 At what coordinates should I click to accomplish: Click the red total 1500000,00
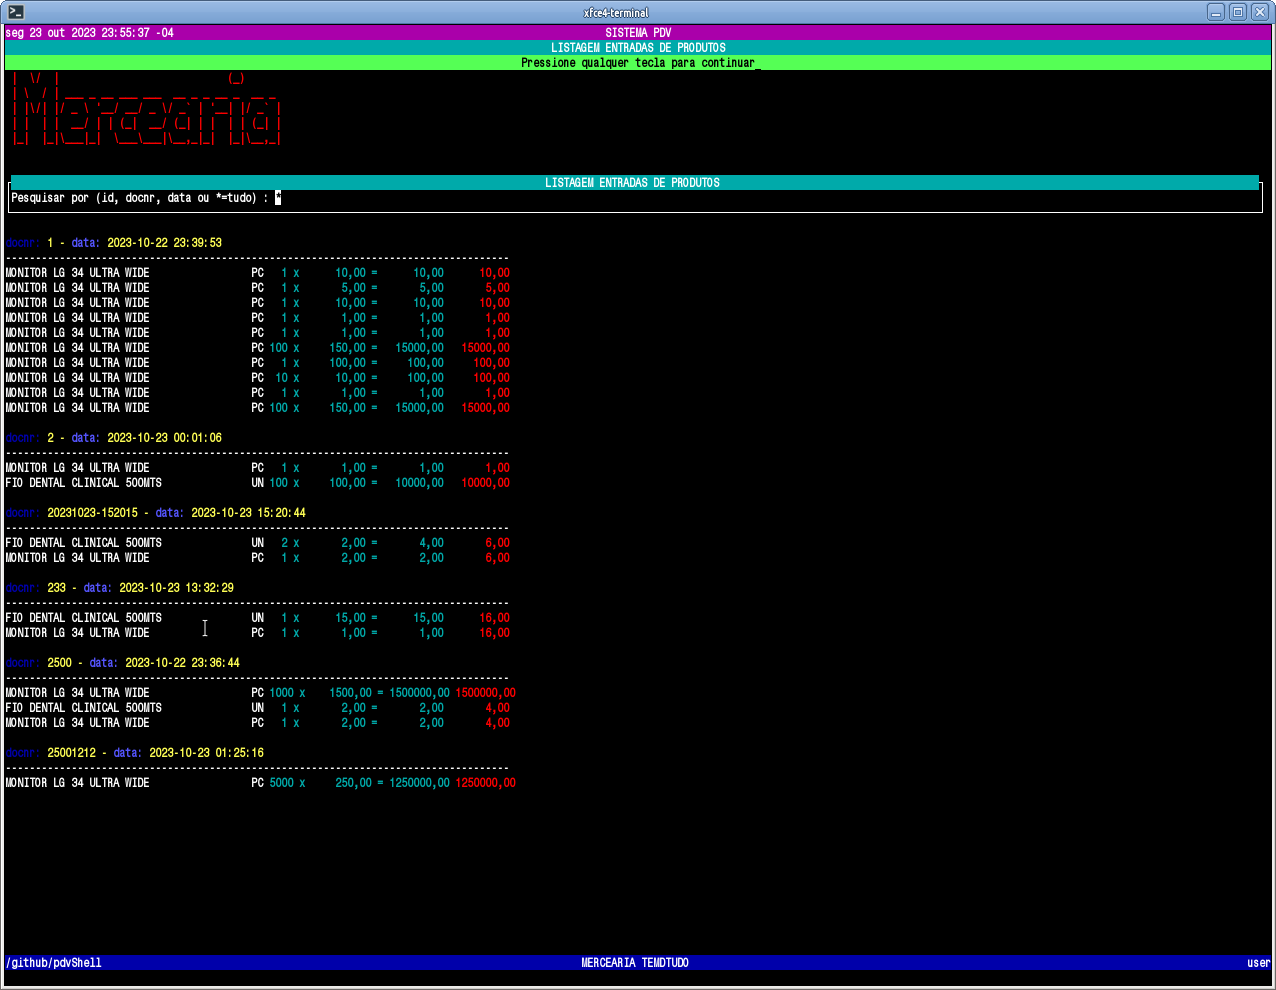click(x=486, y=693)
